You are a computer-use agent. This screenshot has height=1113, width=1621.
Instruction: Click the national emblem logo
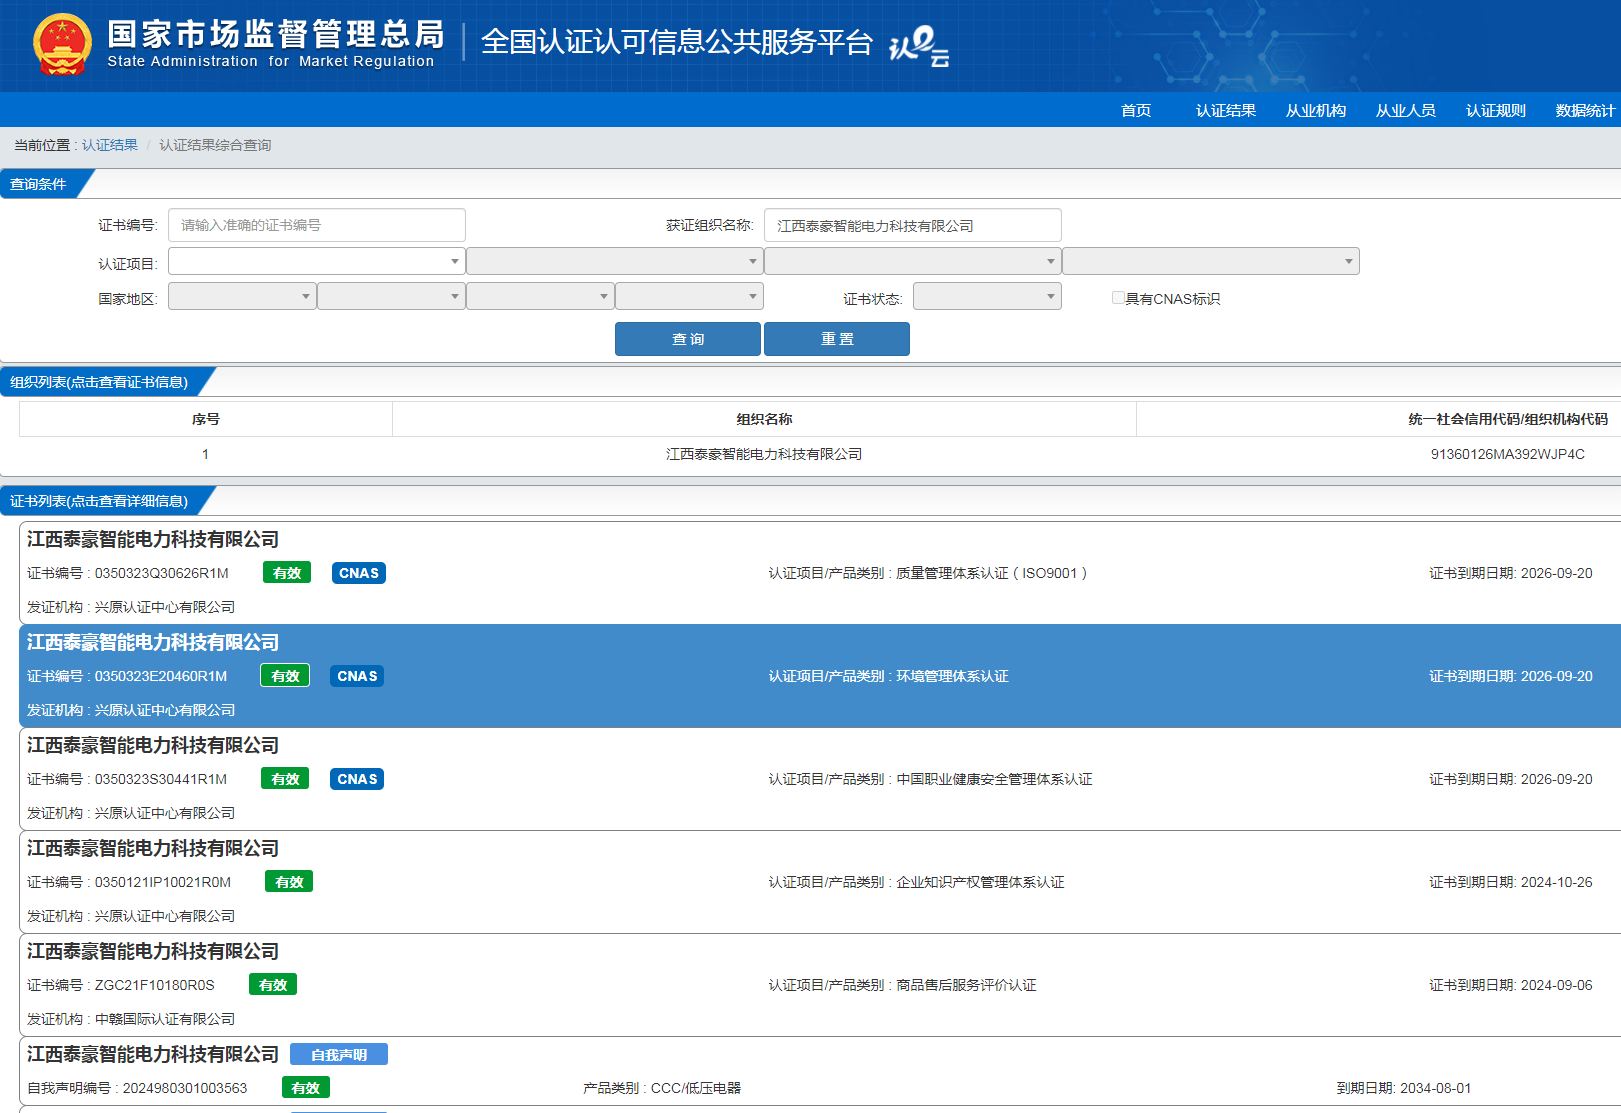(62, 44)
